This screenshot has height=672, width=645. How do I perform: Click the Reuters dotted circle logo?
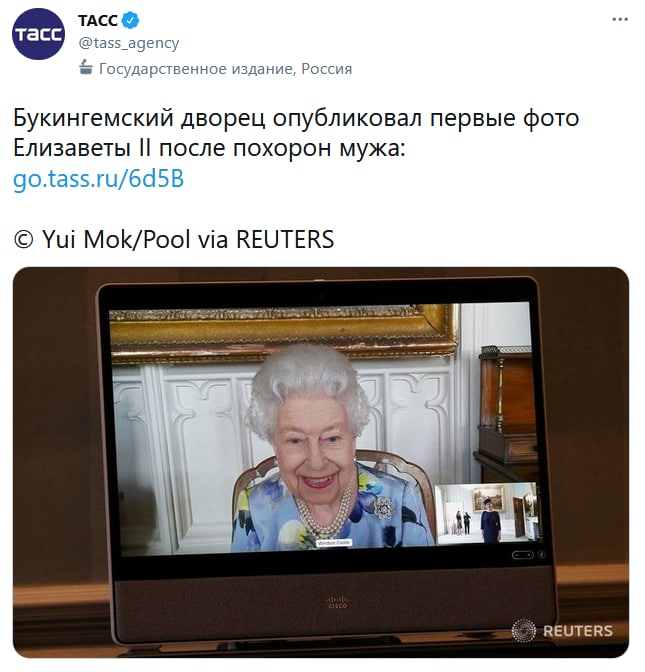[x=524, y=631]
